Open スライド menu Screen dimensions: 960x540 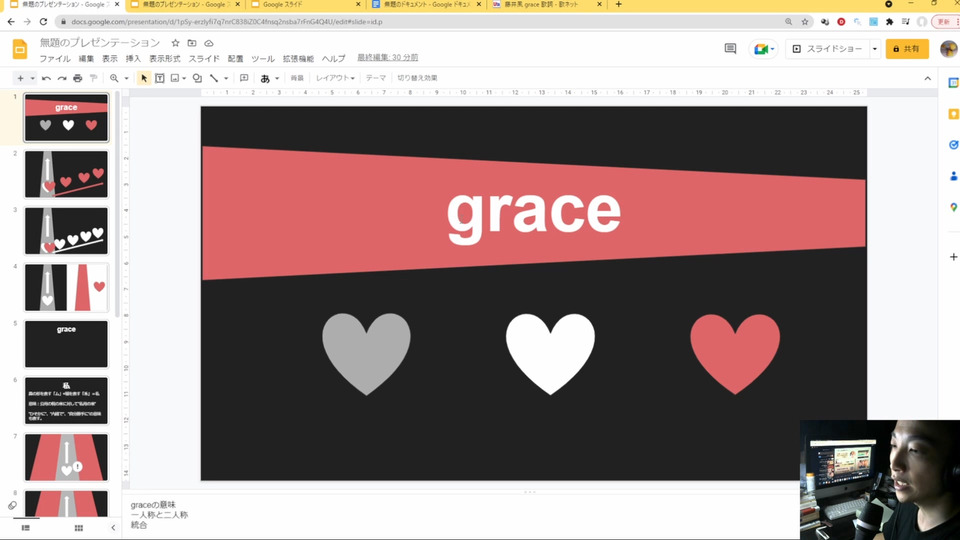pos(204,59)
